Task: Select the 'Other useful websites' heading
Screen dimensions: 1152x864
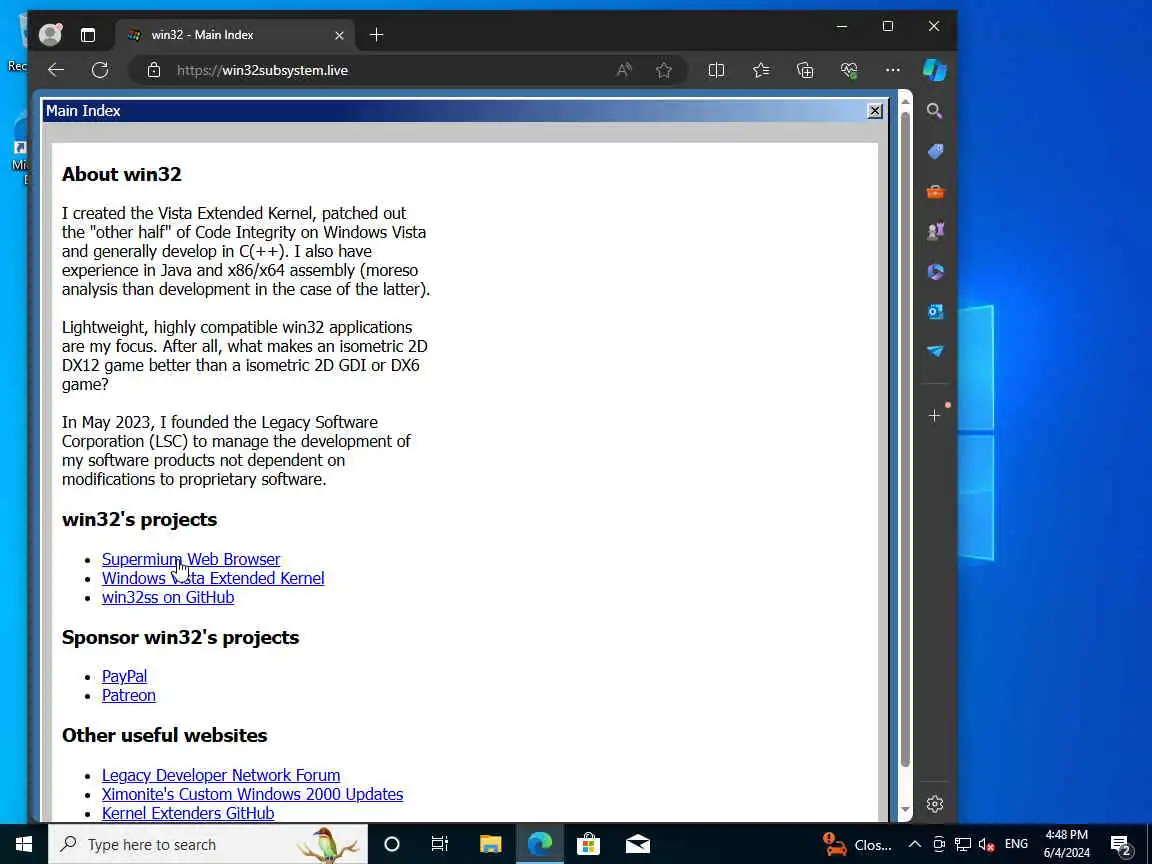Action: click(165, 735)
